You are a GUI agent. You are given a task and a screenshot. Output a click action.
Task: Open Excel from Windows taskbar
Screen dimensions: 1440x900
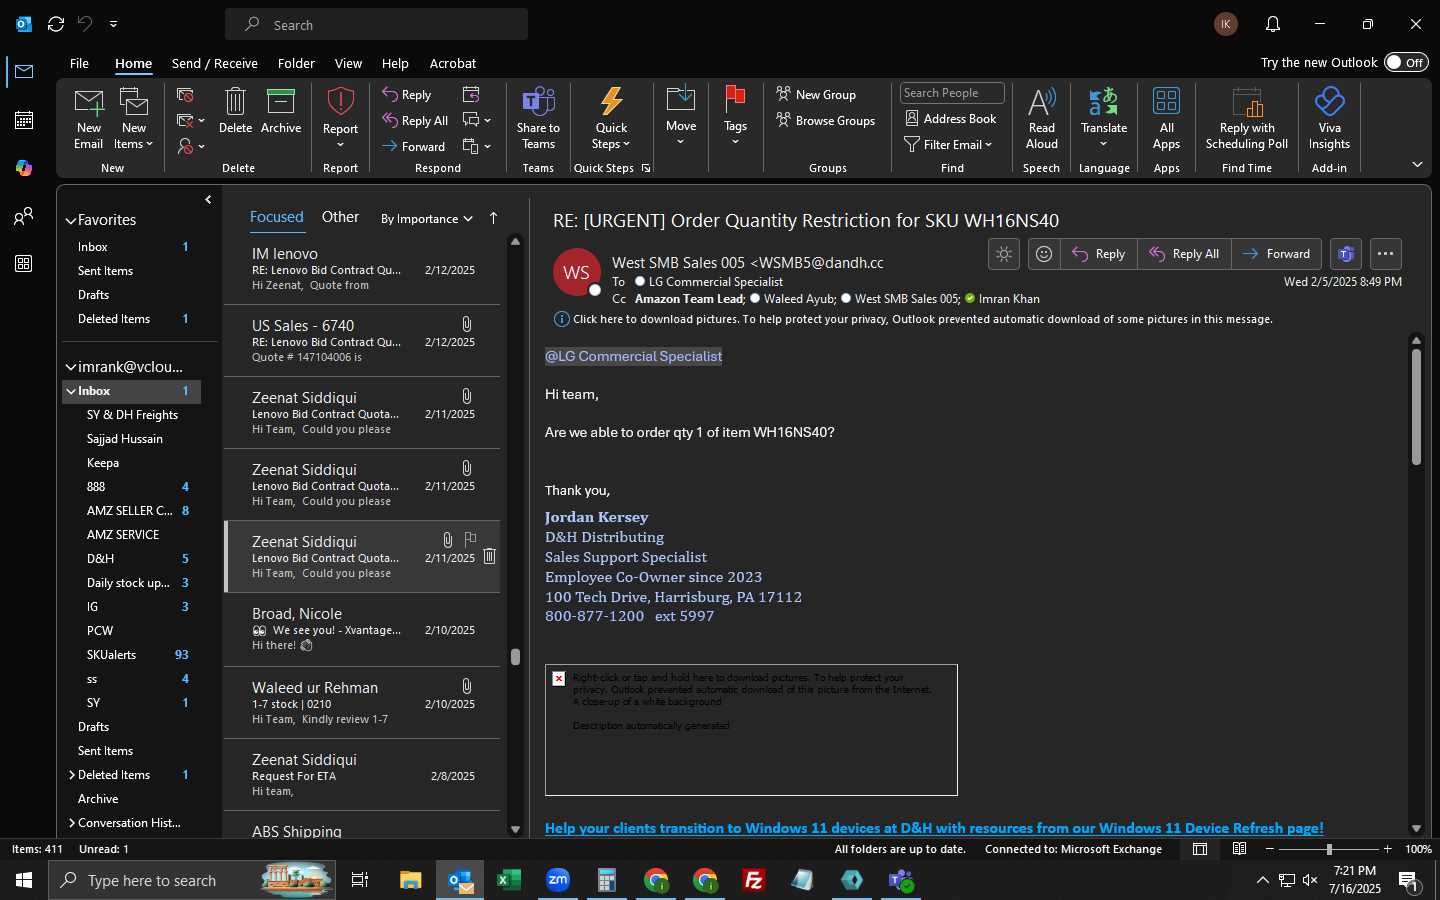[509, 880]
